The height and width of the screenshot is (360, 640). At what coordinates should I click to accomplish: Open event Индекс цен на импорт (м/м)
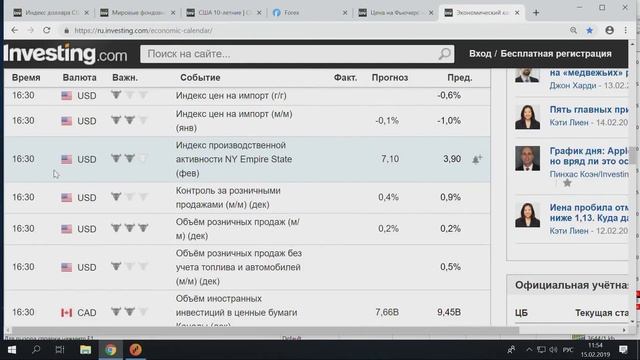234,121
